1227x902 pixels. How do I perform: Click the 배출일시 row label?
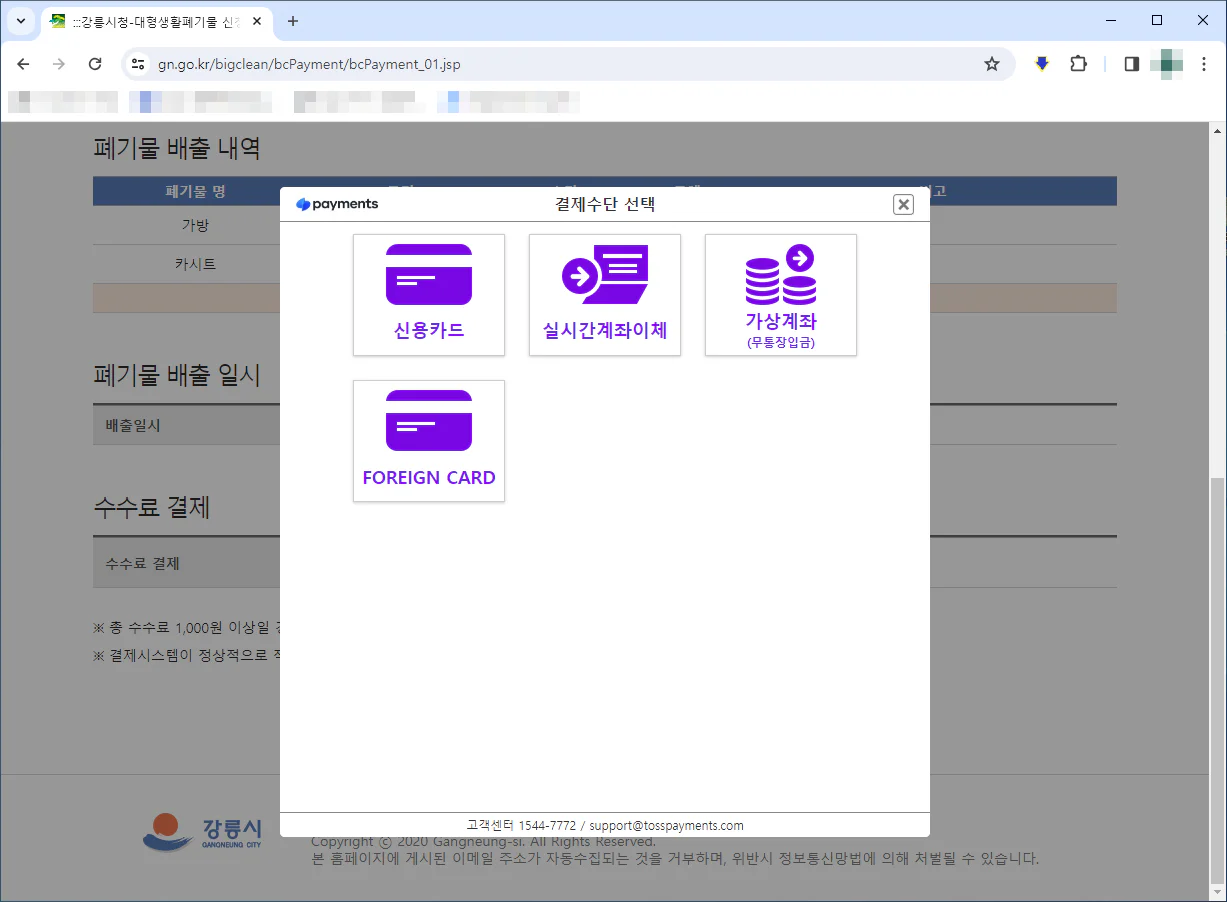pyautogui.click(x=133, y=425)
